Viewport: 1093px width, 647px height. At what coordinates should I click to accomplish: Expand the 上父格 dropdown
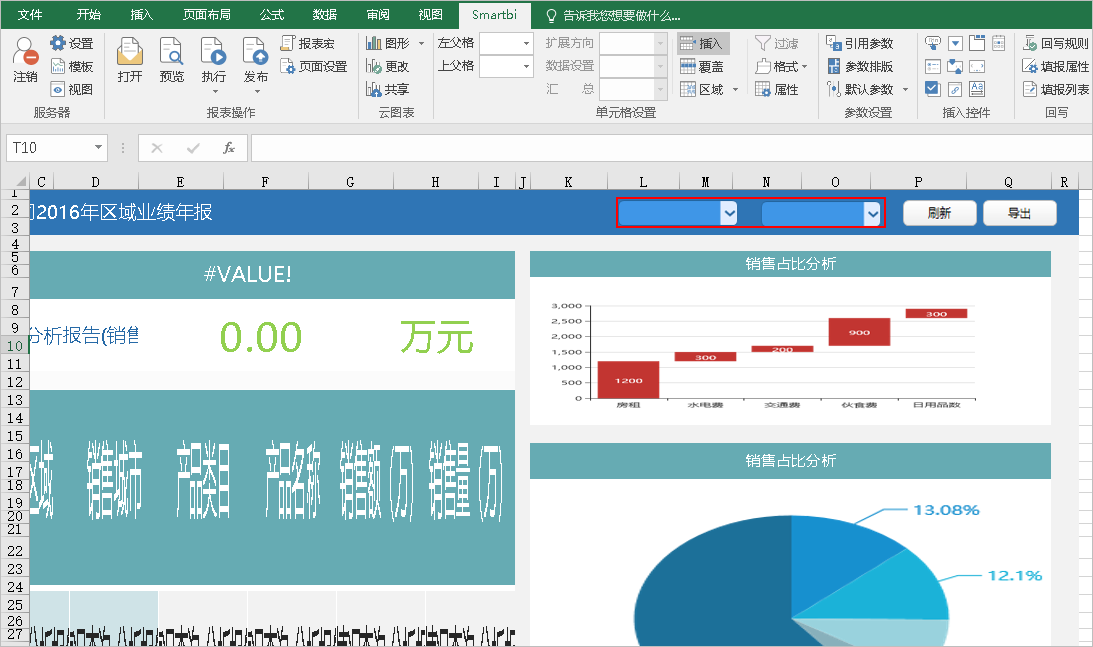tap(526, 66)
